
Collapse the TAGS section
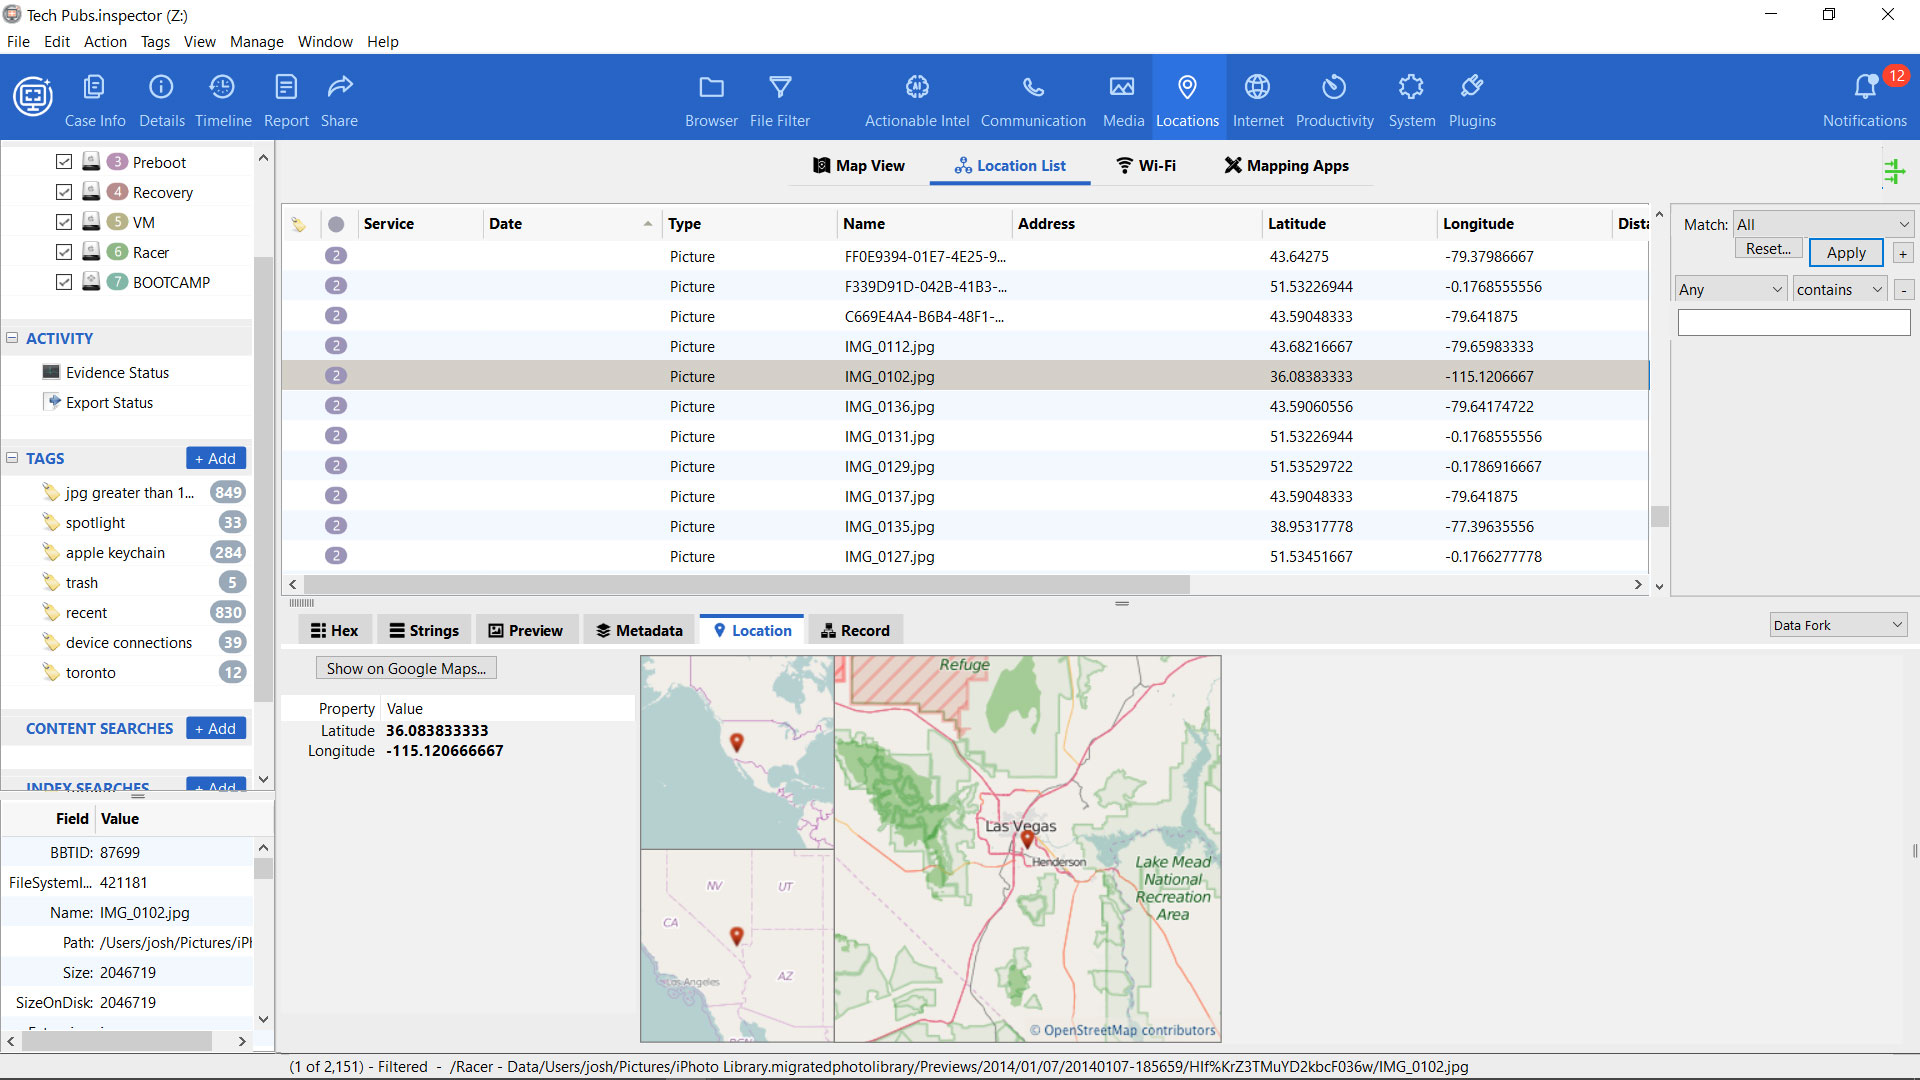coord(12,458)
